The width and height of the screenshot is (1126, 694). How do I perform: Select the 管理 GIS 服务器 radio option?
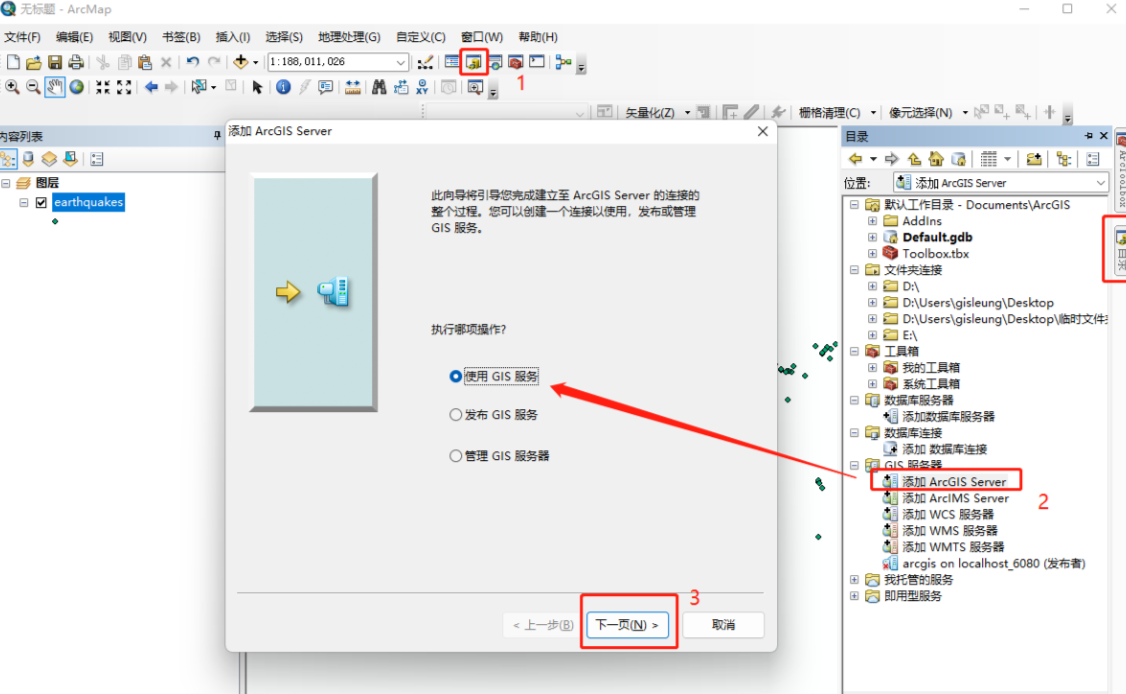(455, 455)
